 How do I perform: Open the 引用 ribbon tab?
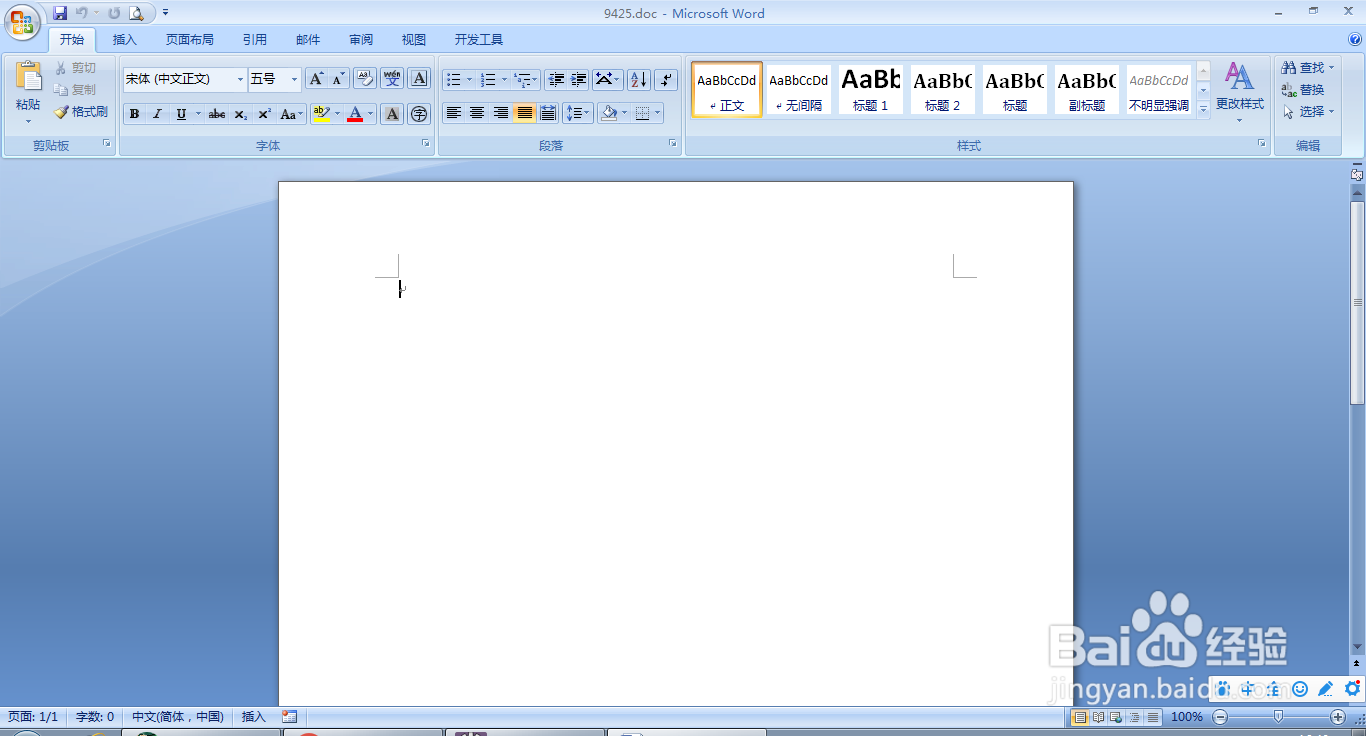tap(255, 40)
